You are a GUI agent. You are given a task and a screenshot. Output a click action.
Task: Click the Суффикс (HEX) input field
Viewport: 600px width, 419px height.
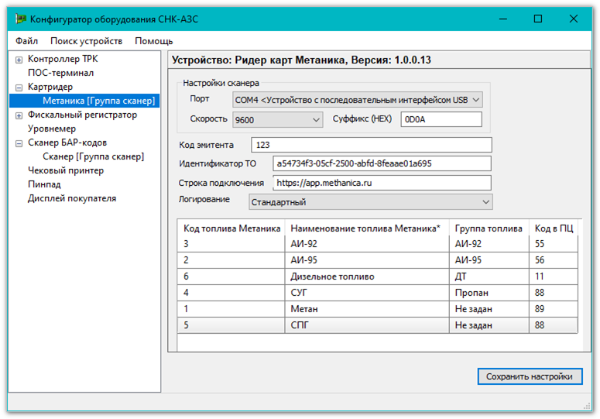(440, 120)
